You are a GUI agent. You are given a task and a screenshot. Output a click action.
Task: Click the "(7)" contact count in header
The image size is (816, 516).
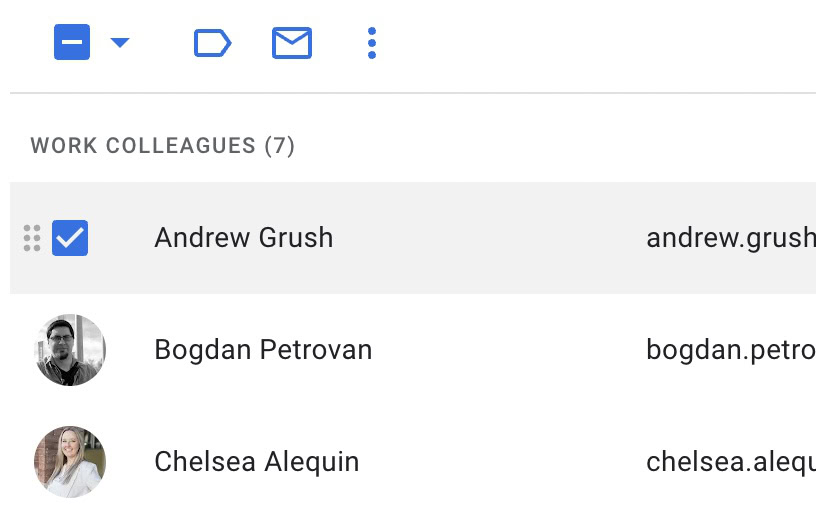[x=279, y=146]
